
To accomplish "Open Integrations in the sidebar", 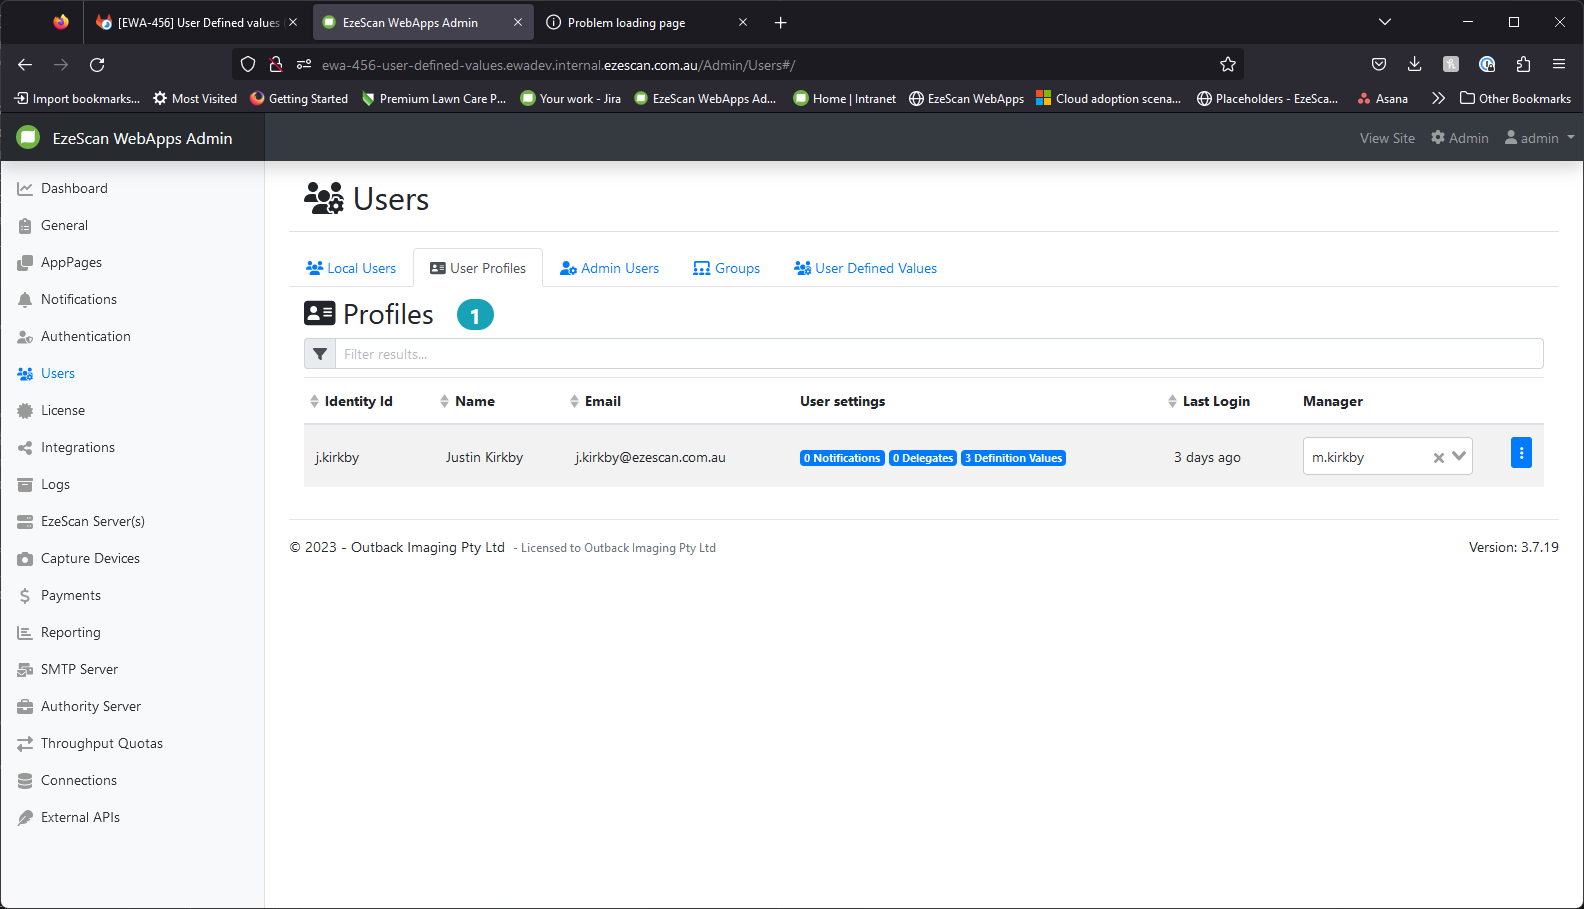I will pyautogui.click(x=77, y=447).
